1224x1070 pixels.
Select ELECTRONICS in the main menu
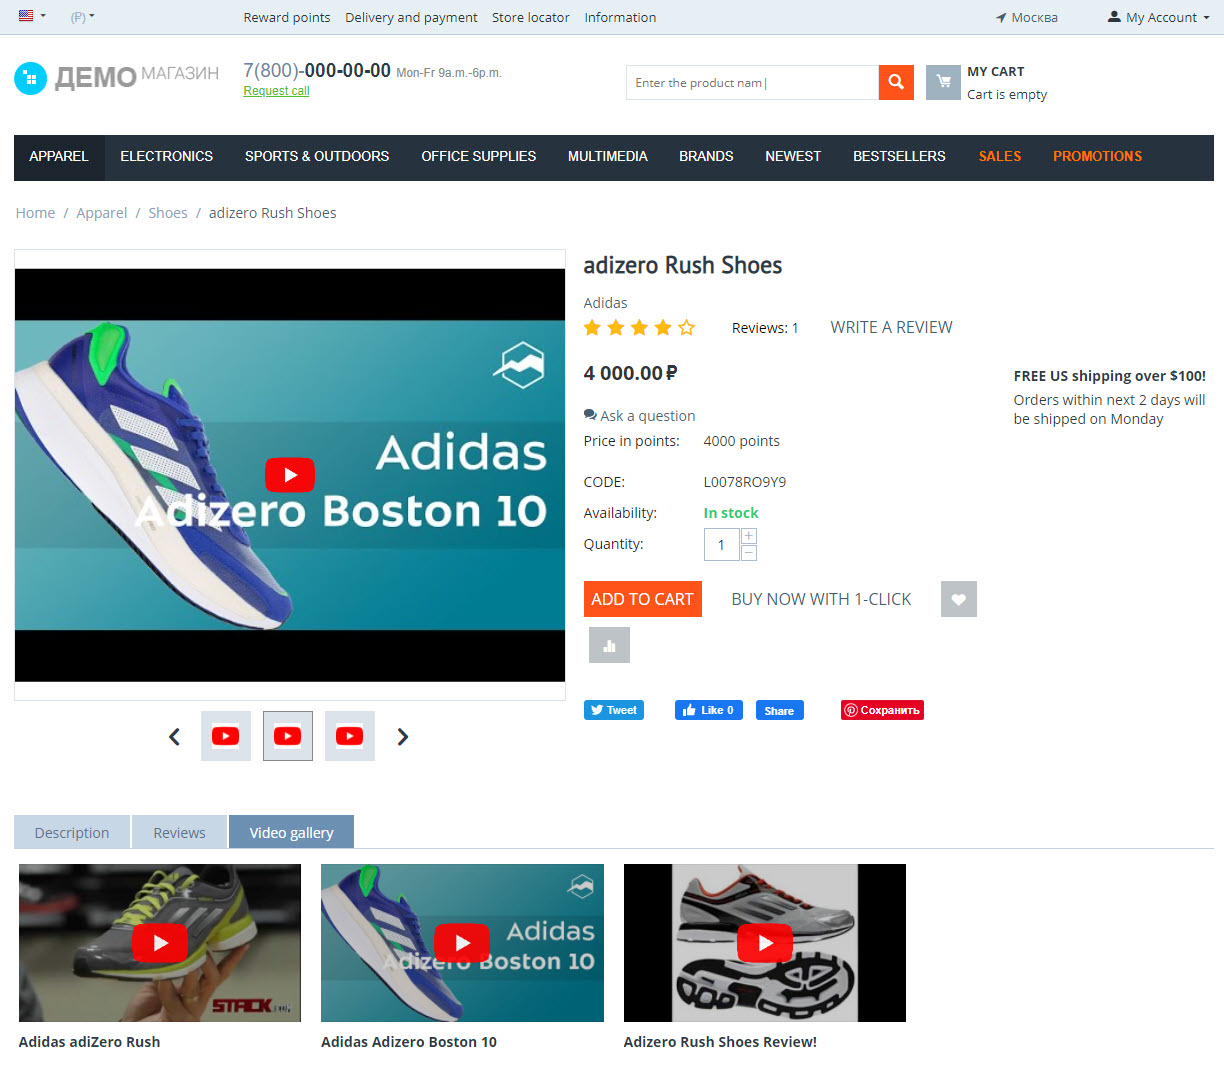click(x=166, y=157)
